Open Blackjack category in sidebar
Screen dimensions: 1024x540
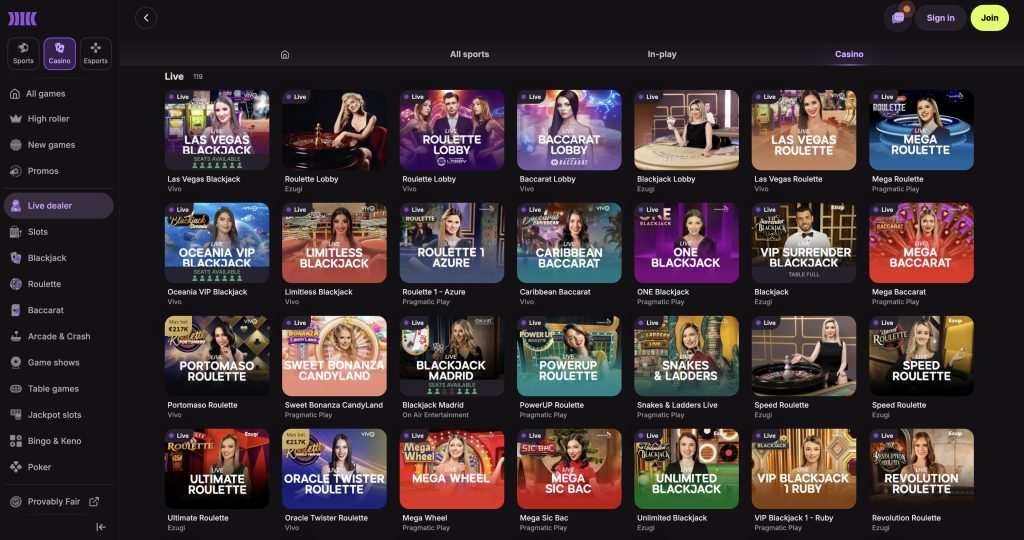57,258
